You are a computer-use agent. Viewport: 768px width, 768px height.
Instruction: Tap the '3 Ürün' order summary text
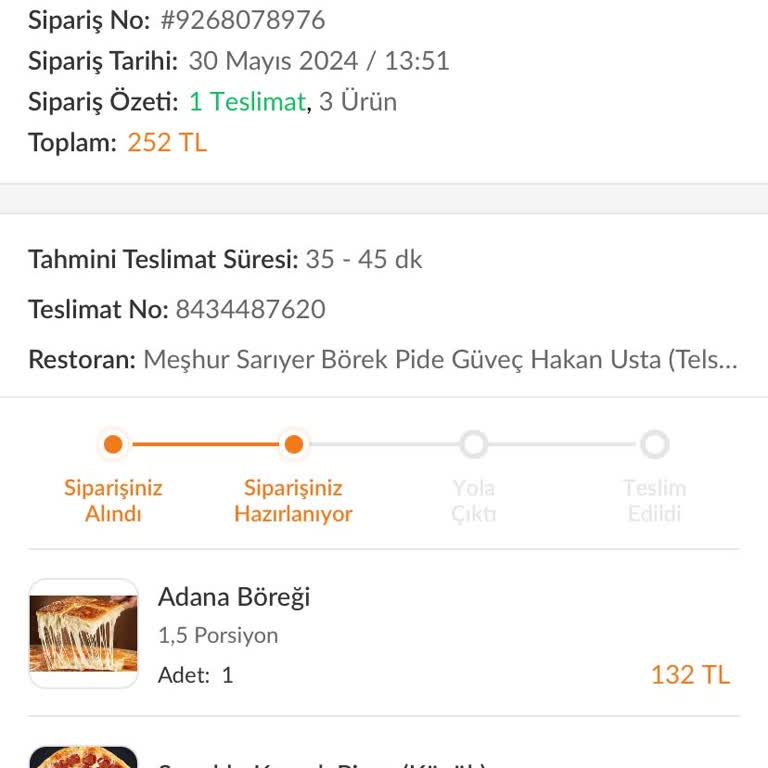coord(358,102)
